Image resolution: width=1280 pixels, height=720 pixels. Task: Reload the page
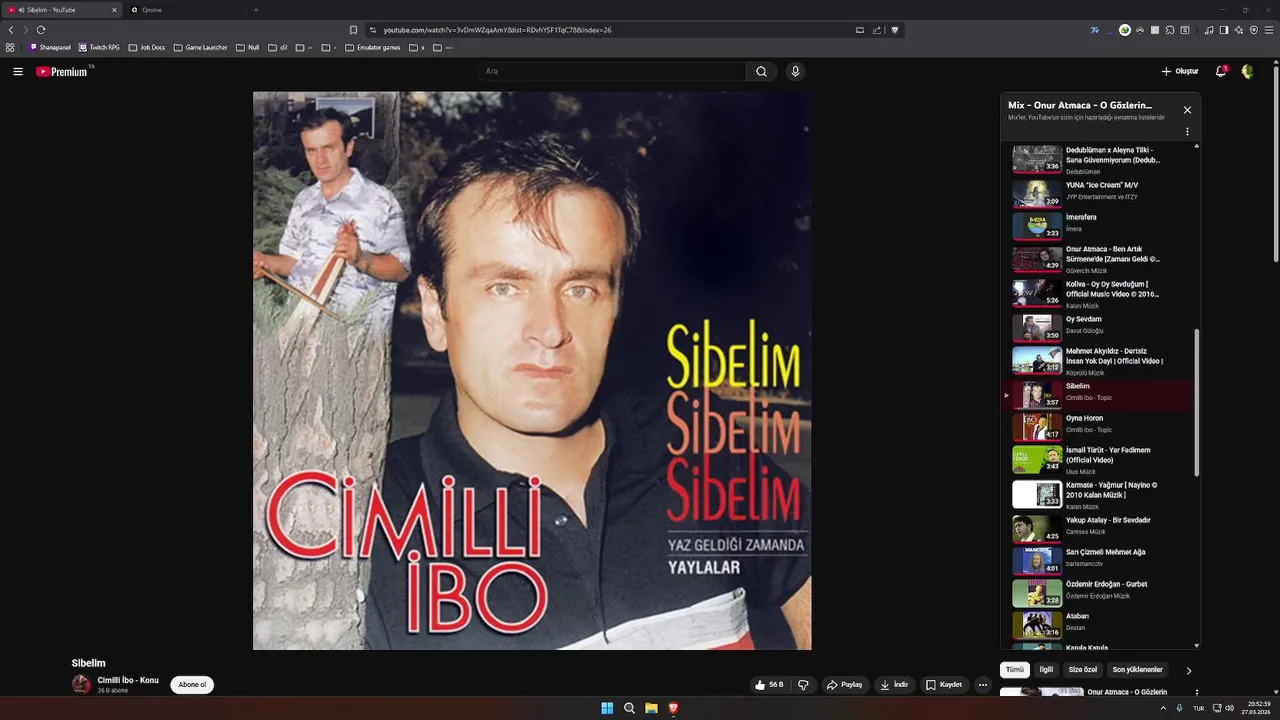coord(41,30)
